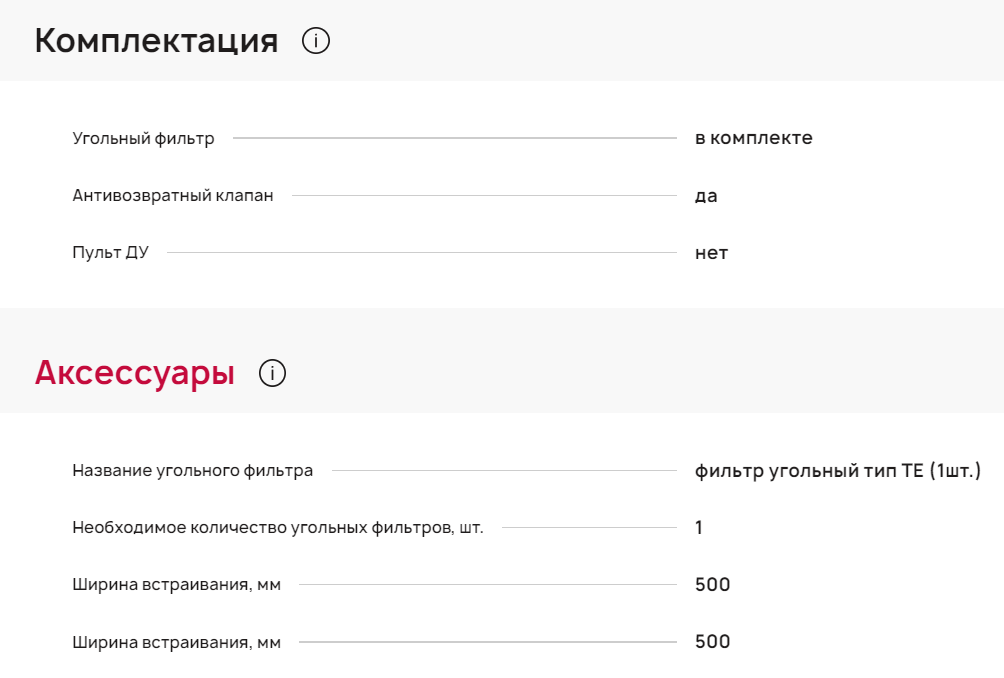Click the separator line after Антивозвратный клапан
Image resolution: width=1004 pixels, height=678 pixels.
tap(484, 196)
